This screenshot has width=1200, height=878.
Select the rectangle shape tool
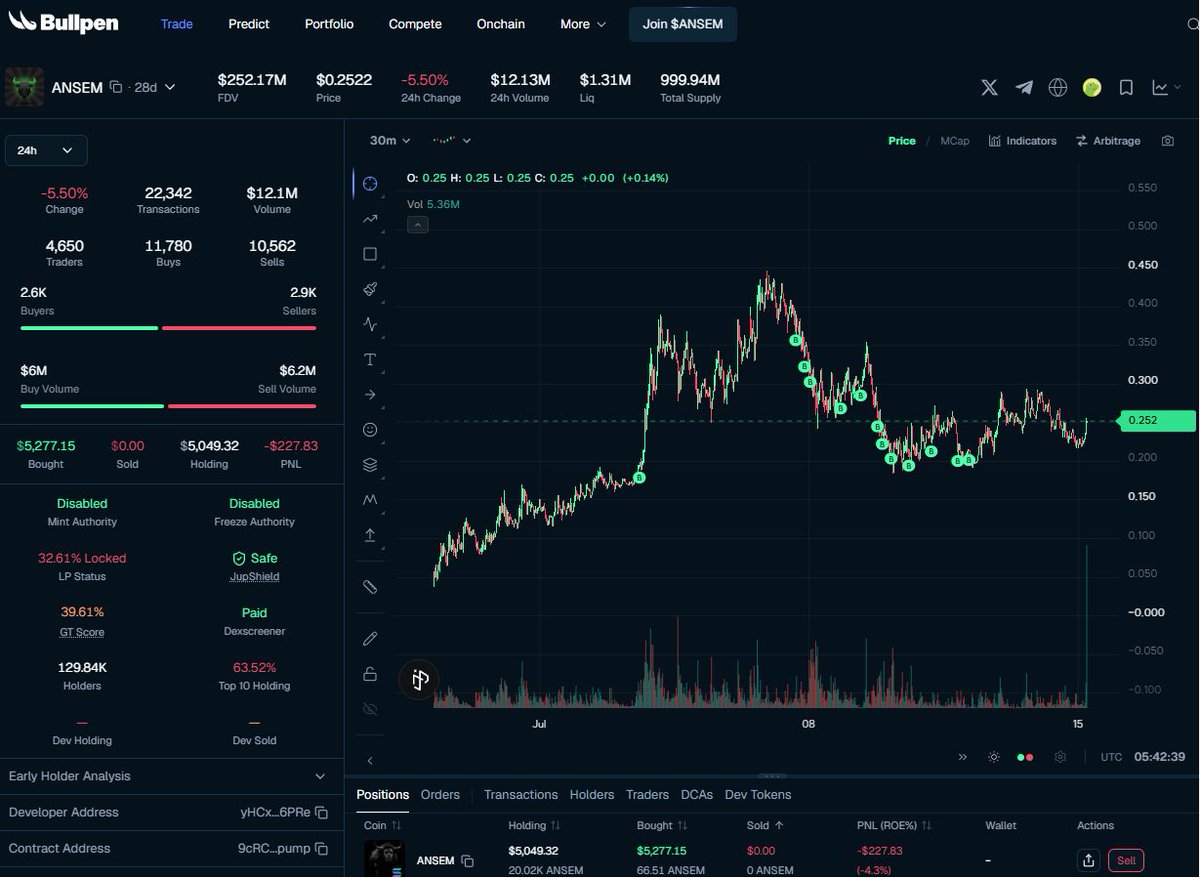pos(370,254)
